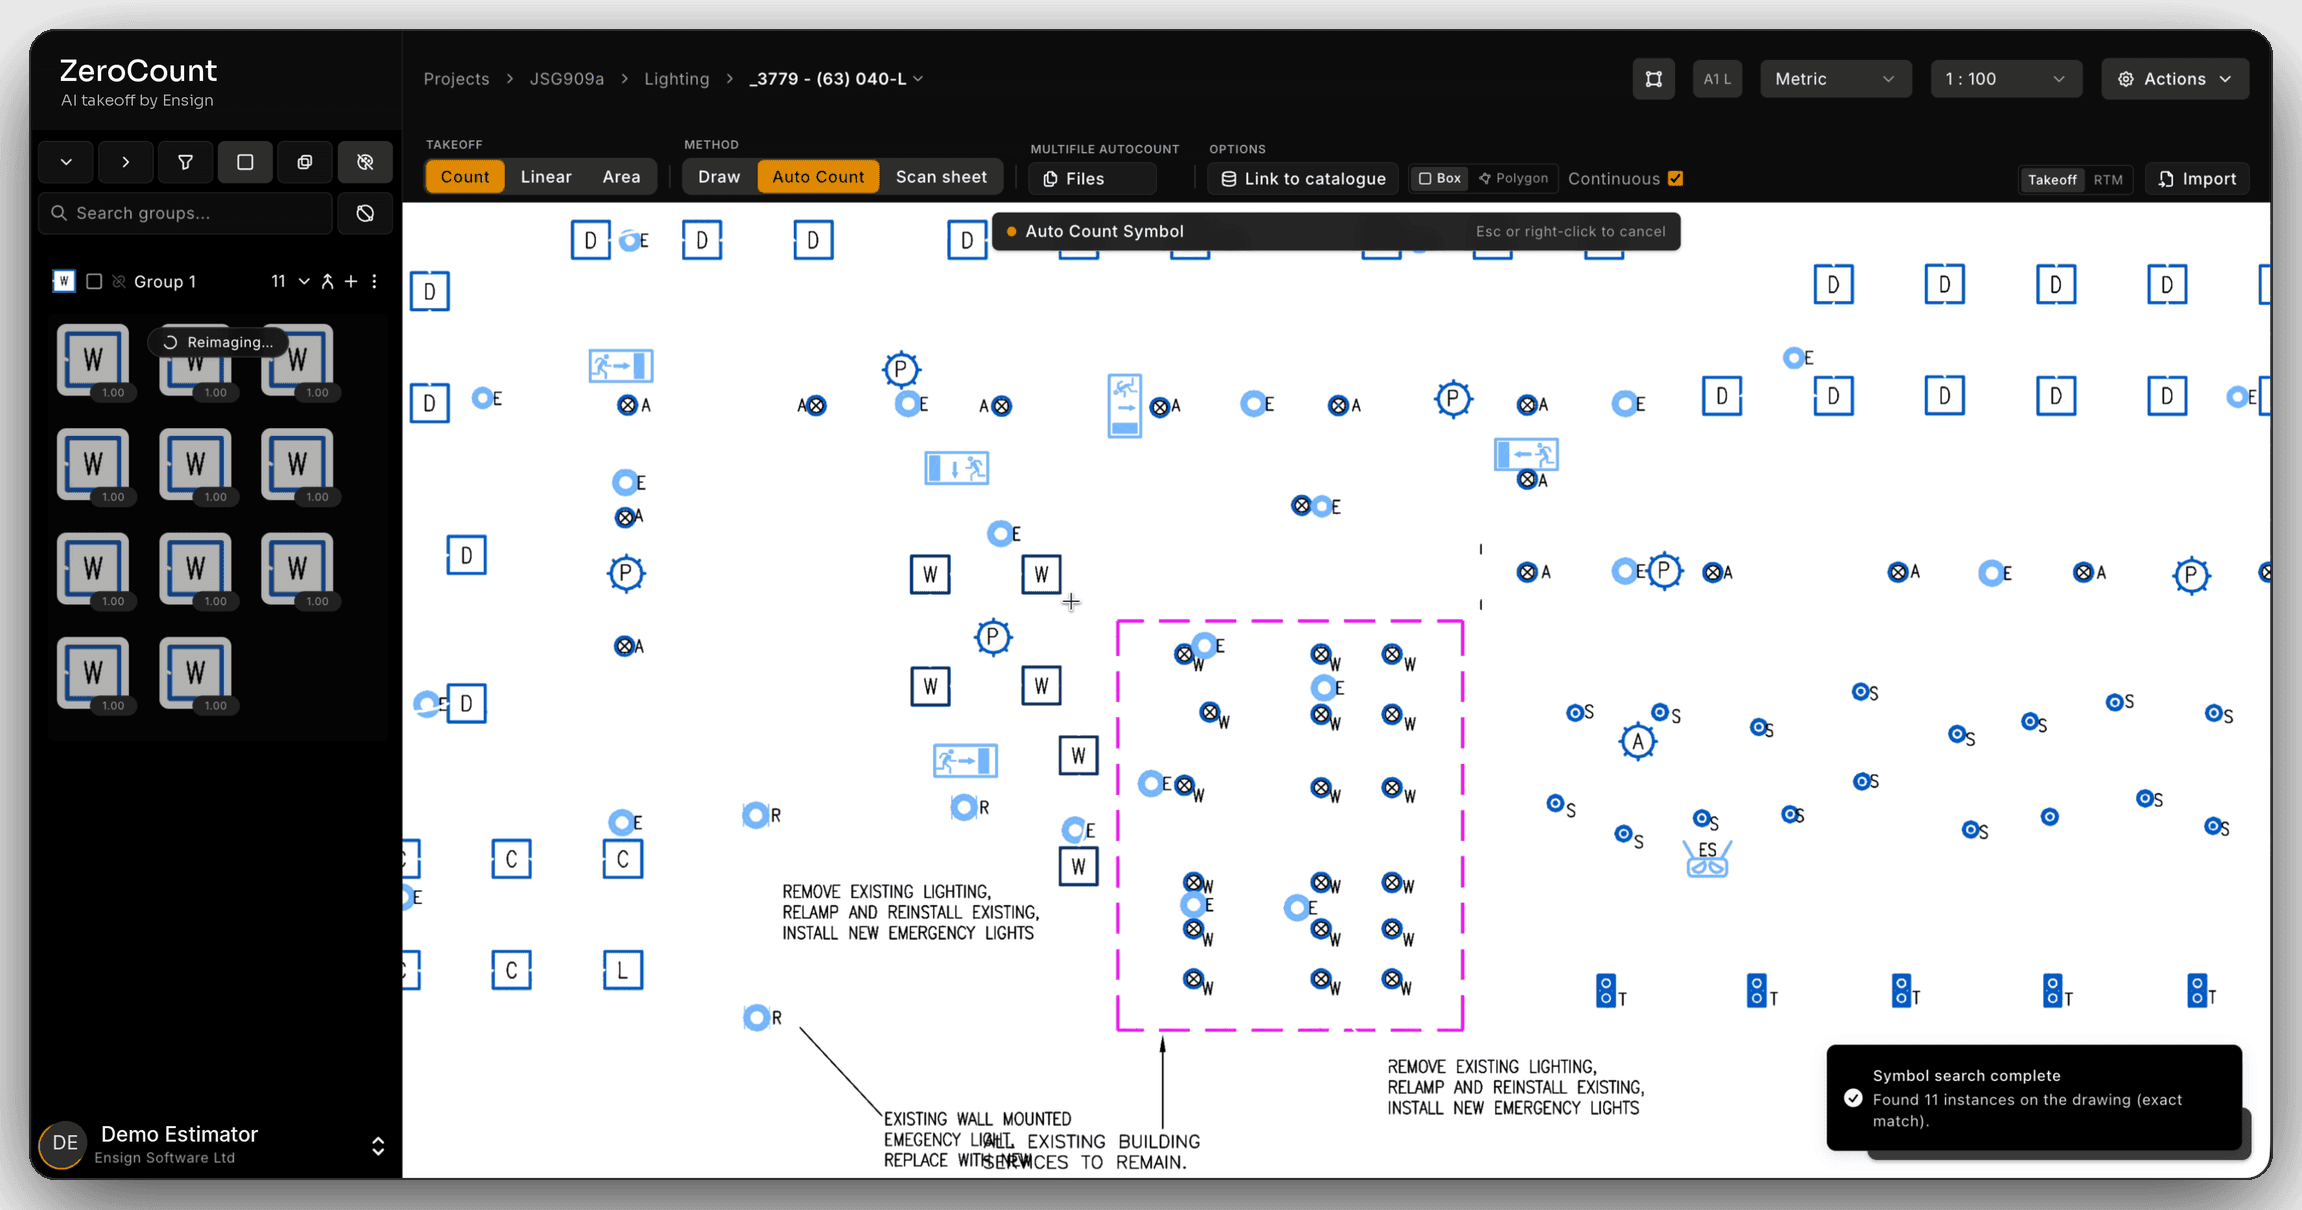Click the A1 L paper size button
The height and width of the screenshot is (1210, 2302).
(x=1717, y=79)
